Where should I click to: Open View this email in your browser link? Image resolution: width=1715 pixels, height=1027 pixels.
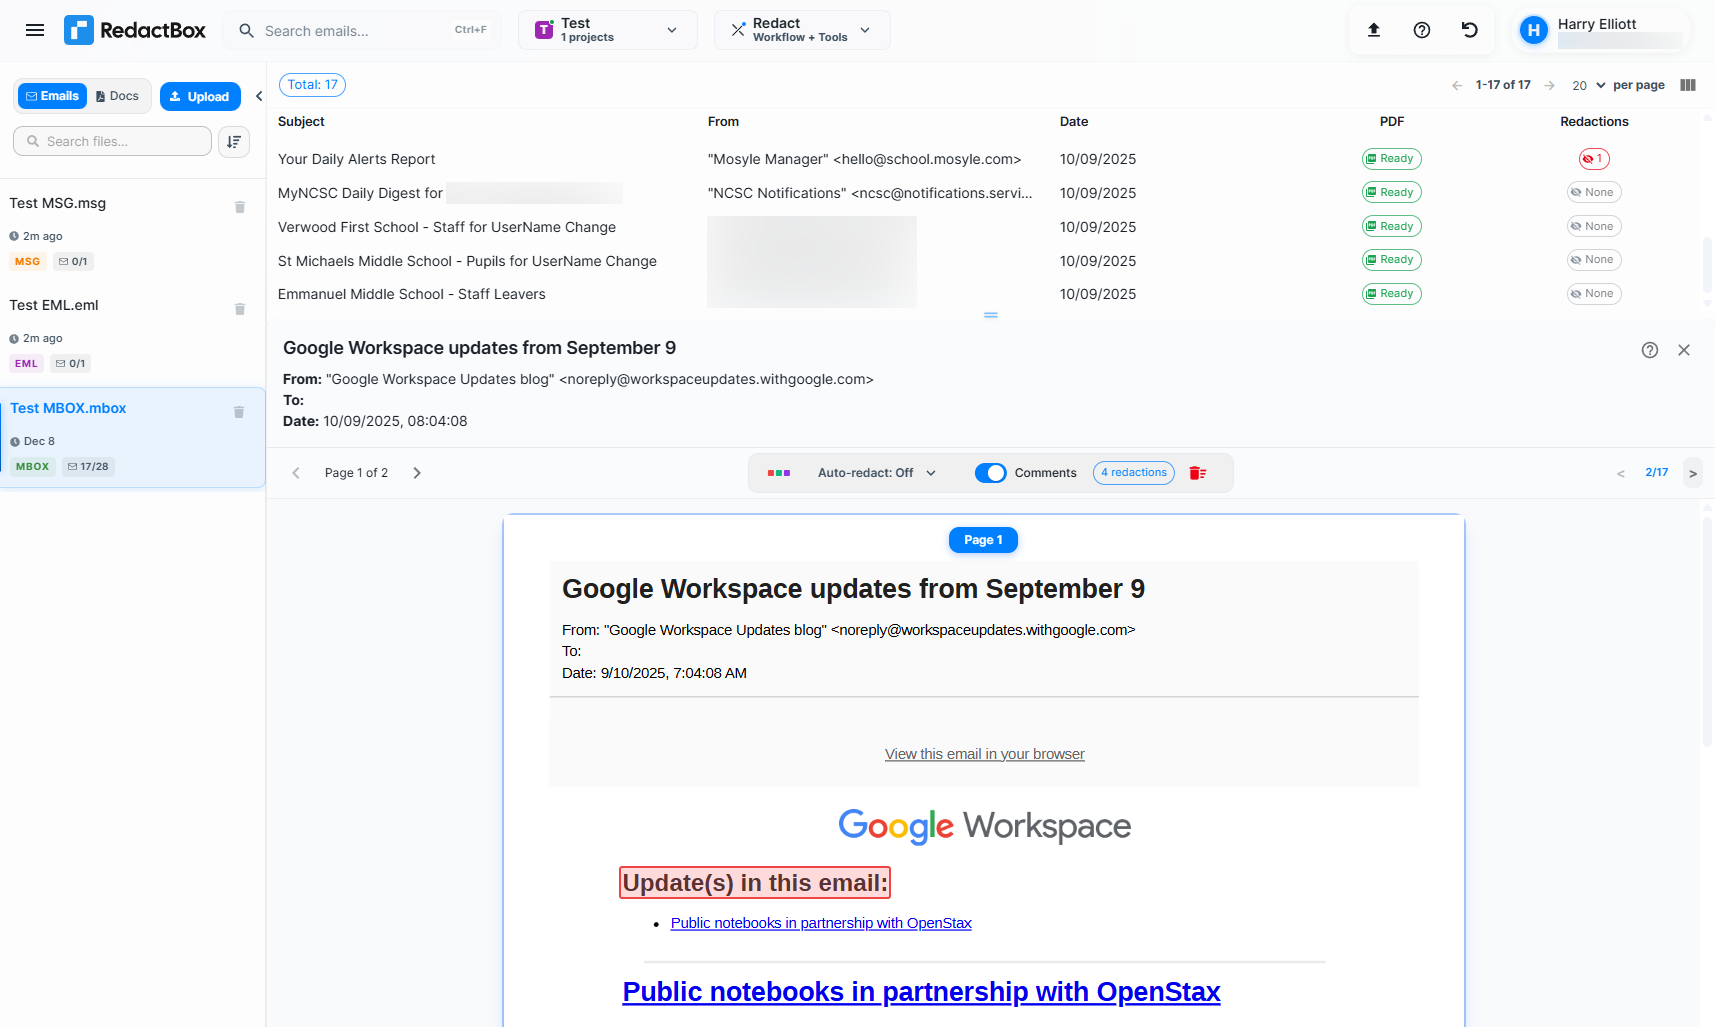pos(985,754)
